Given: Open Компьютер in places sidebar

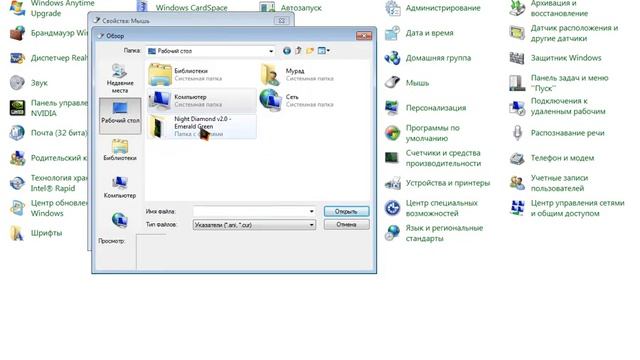Looking at the screenshot, I should click(120, 187).
